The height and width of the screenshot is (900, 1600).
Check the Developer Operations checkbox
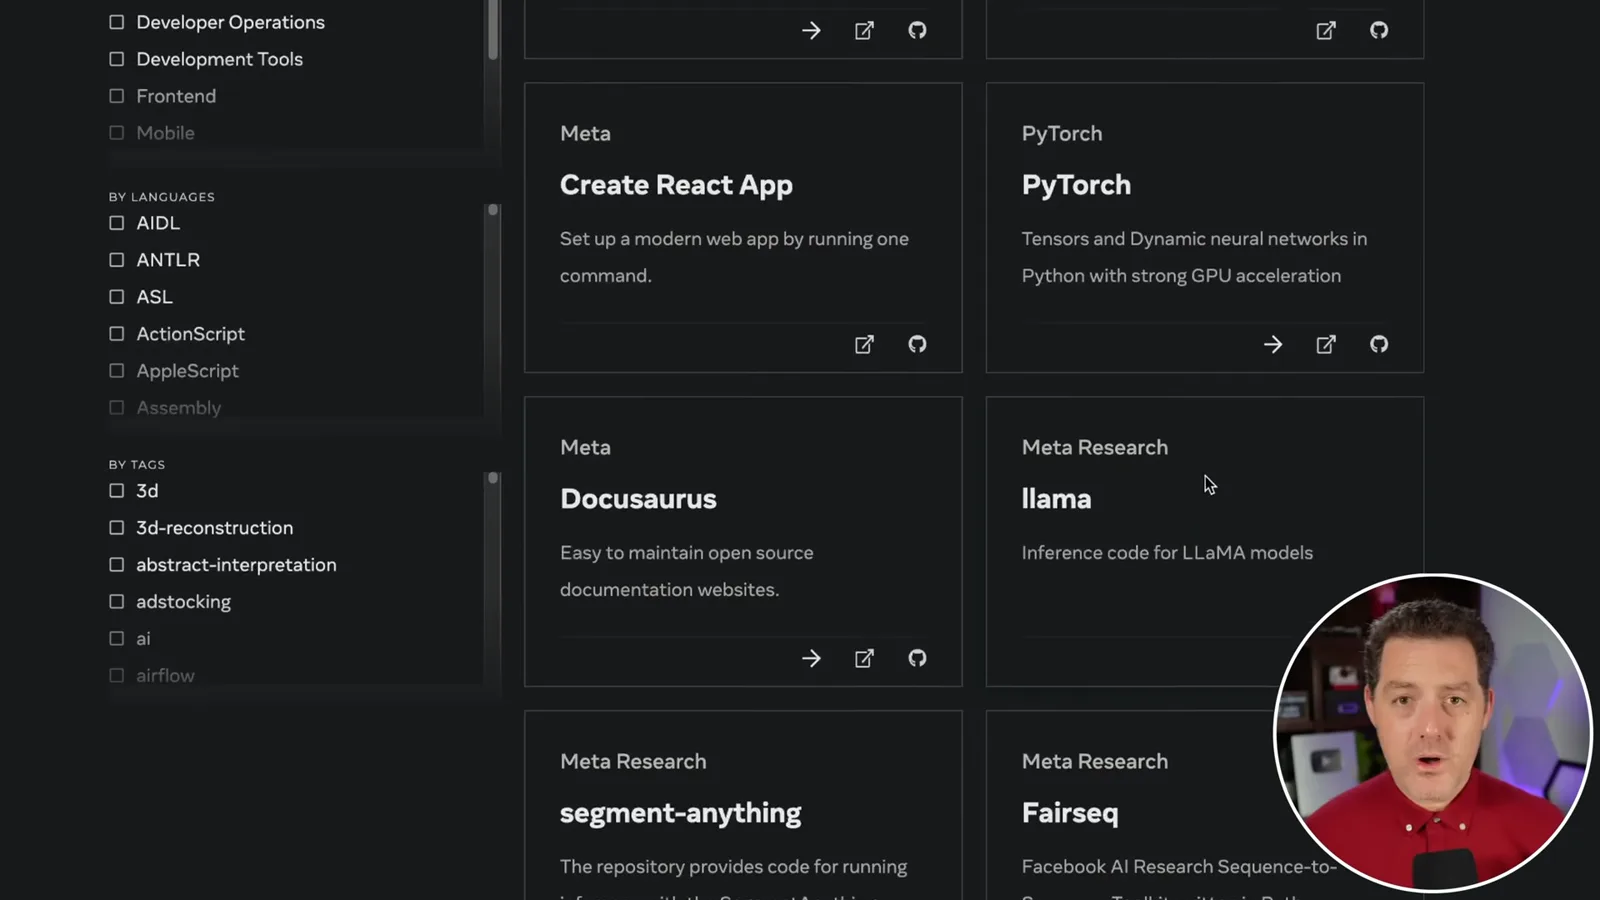point(117,22)
